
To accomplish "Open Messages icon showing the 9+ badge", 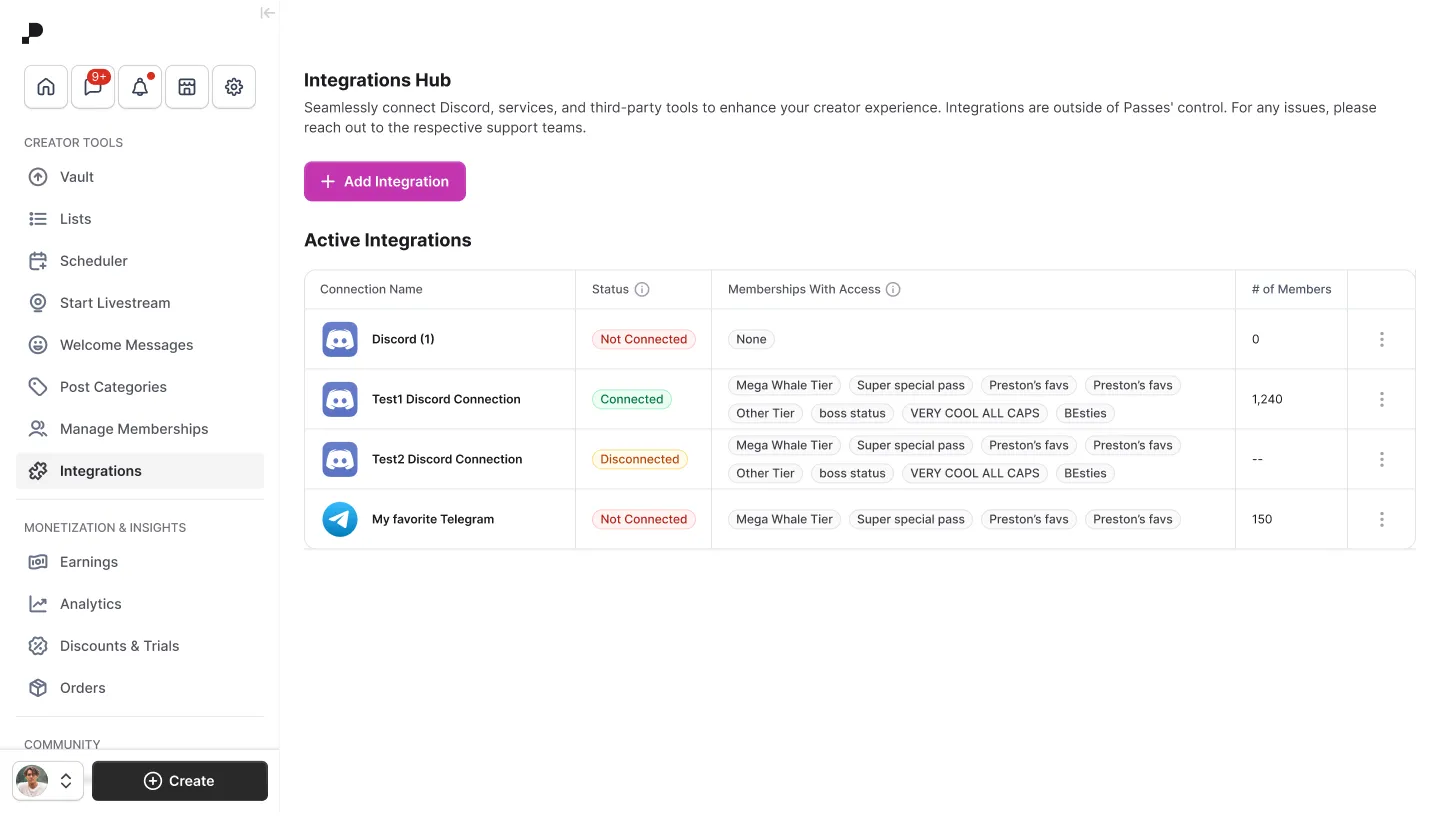I will (x=92, y=87).
